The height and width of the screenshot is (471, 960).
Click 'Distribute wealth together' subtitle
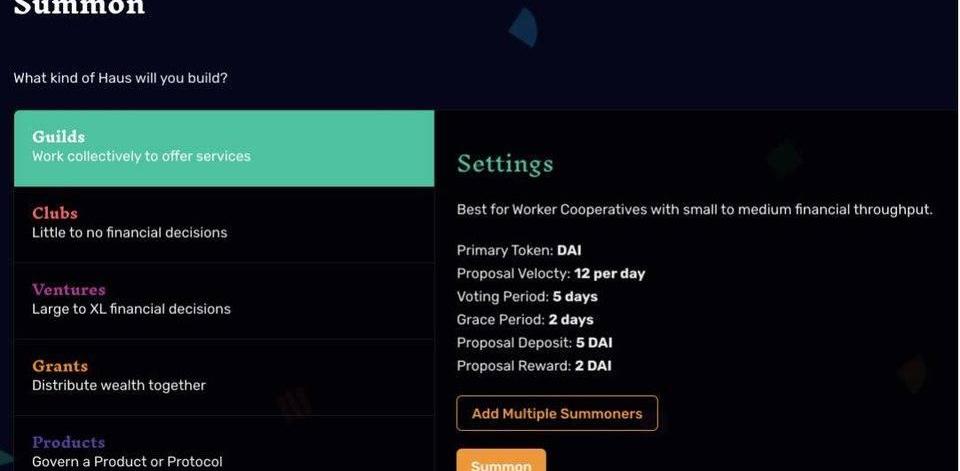119,385
